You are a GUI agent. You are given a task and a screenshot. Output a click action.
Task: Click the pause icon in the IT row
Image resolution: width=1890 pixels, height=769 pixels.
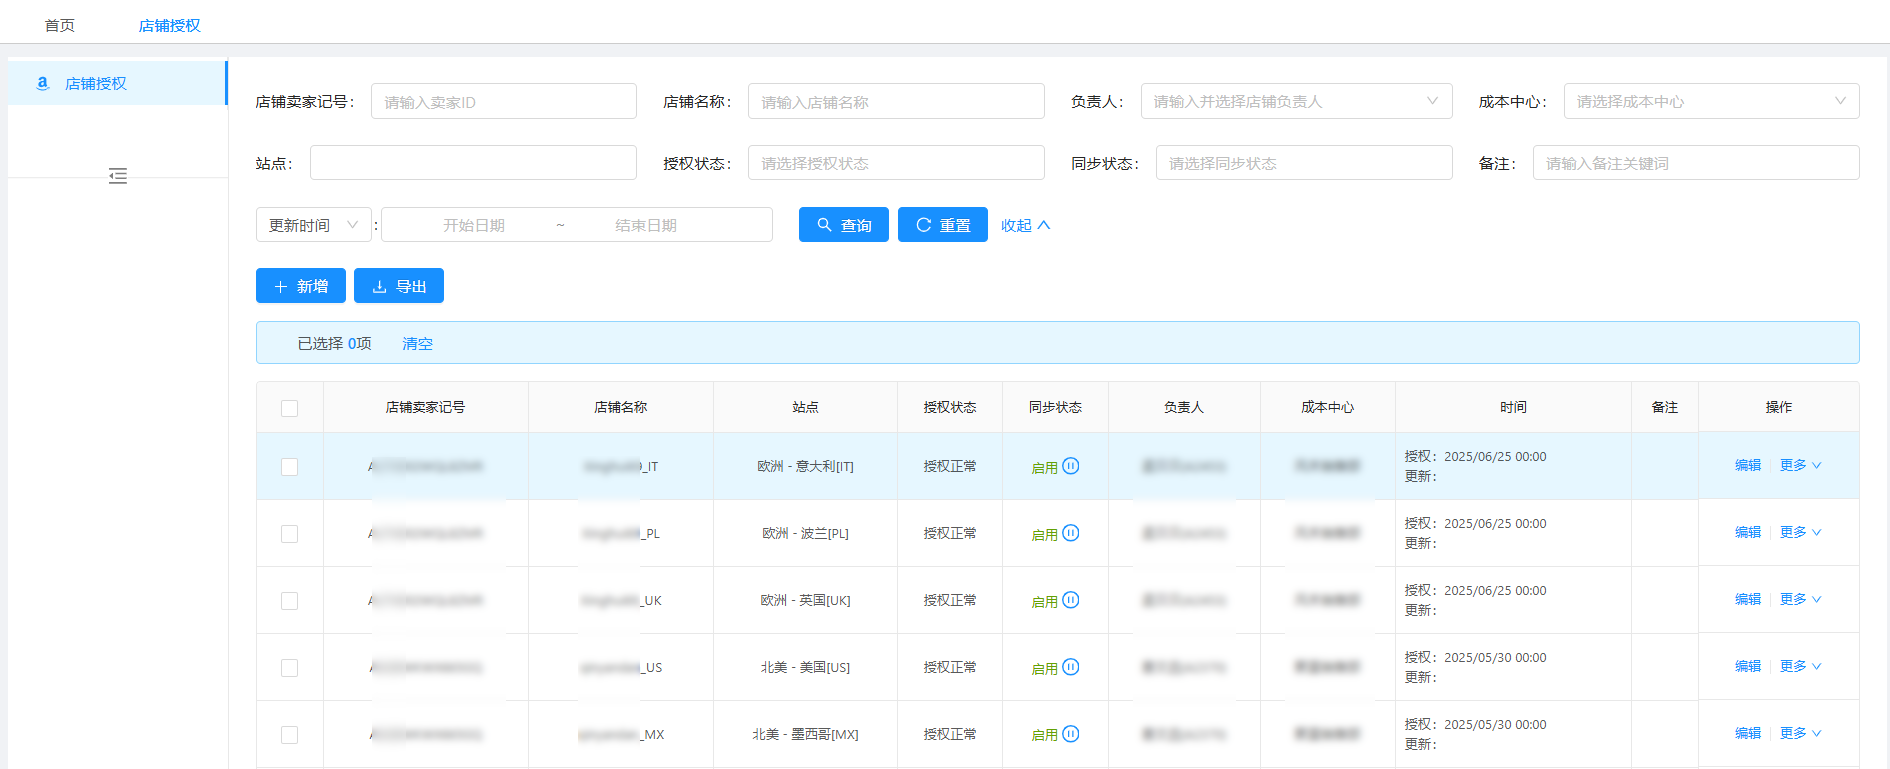pyautogui.click(x=1070, y=466)
